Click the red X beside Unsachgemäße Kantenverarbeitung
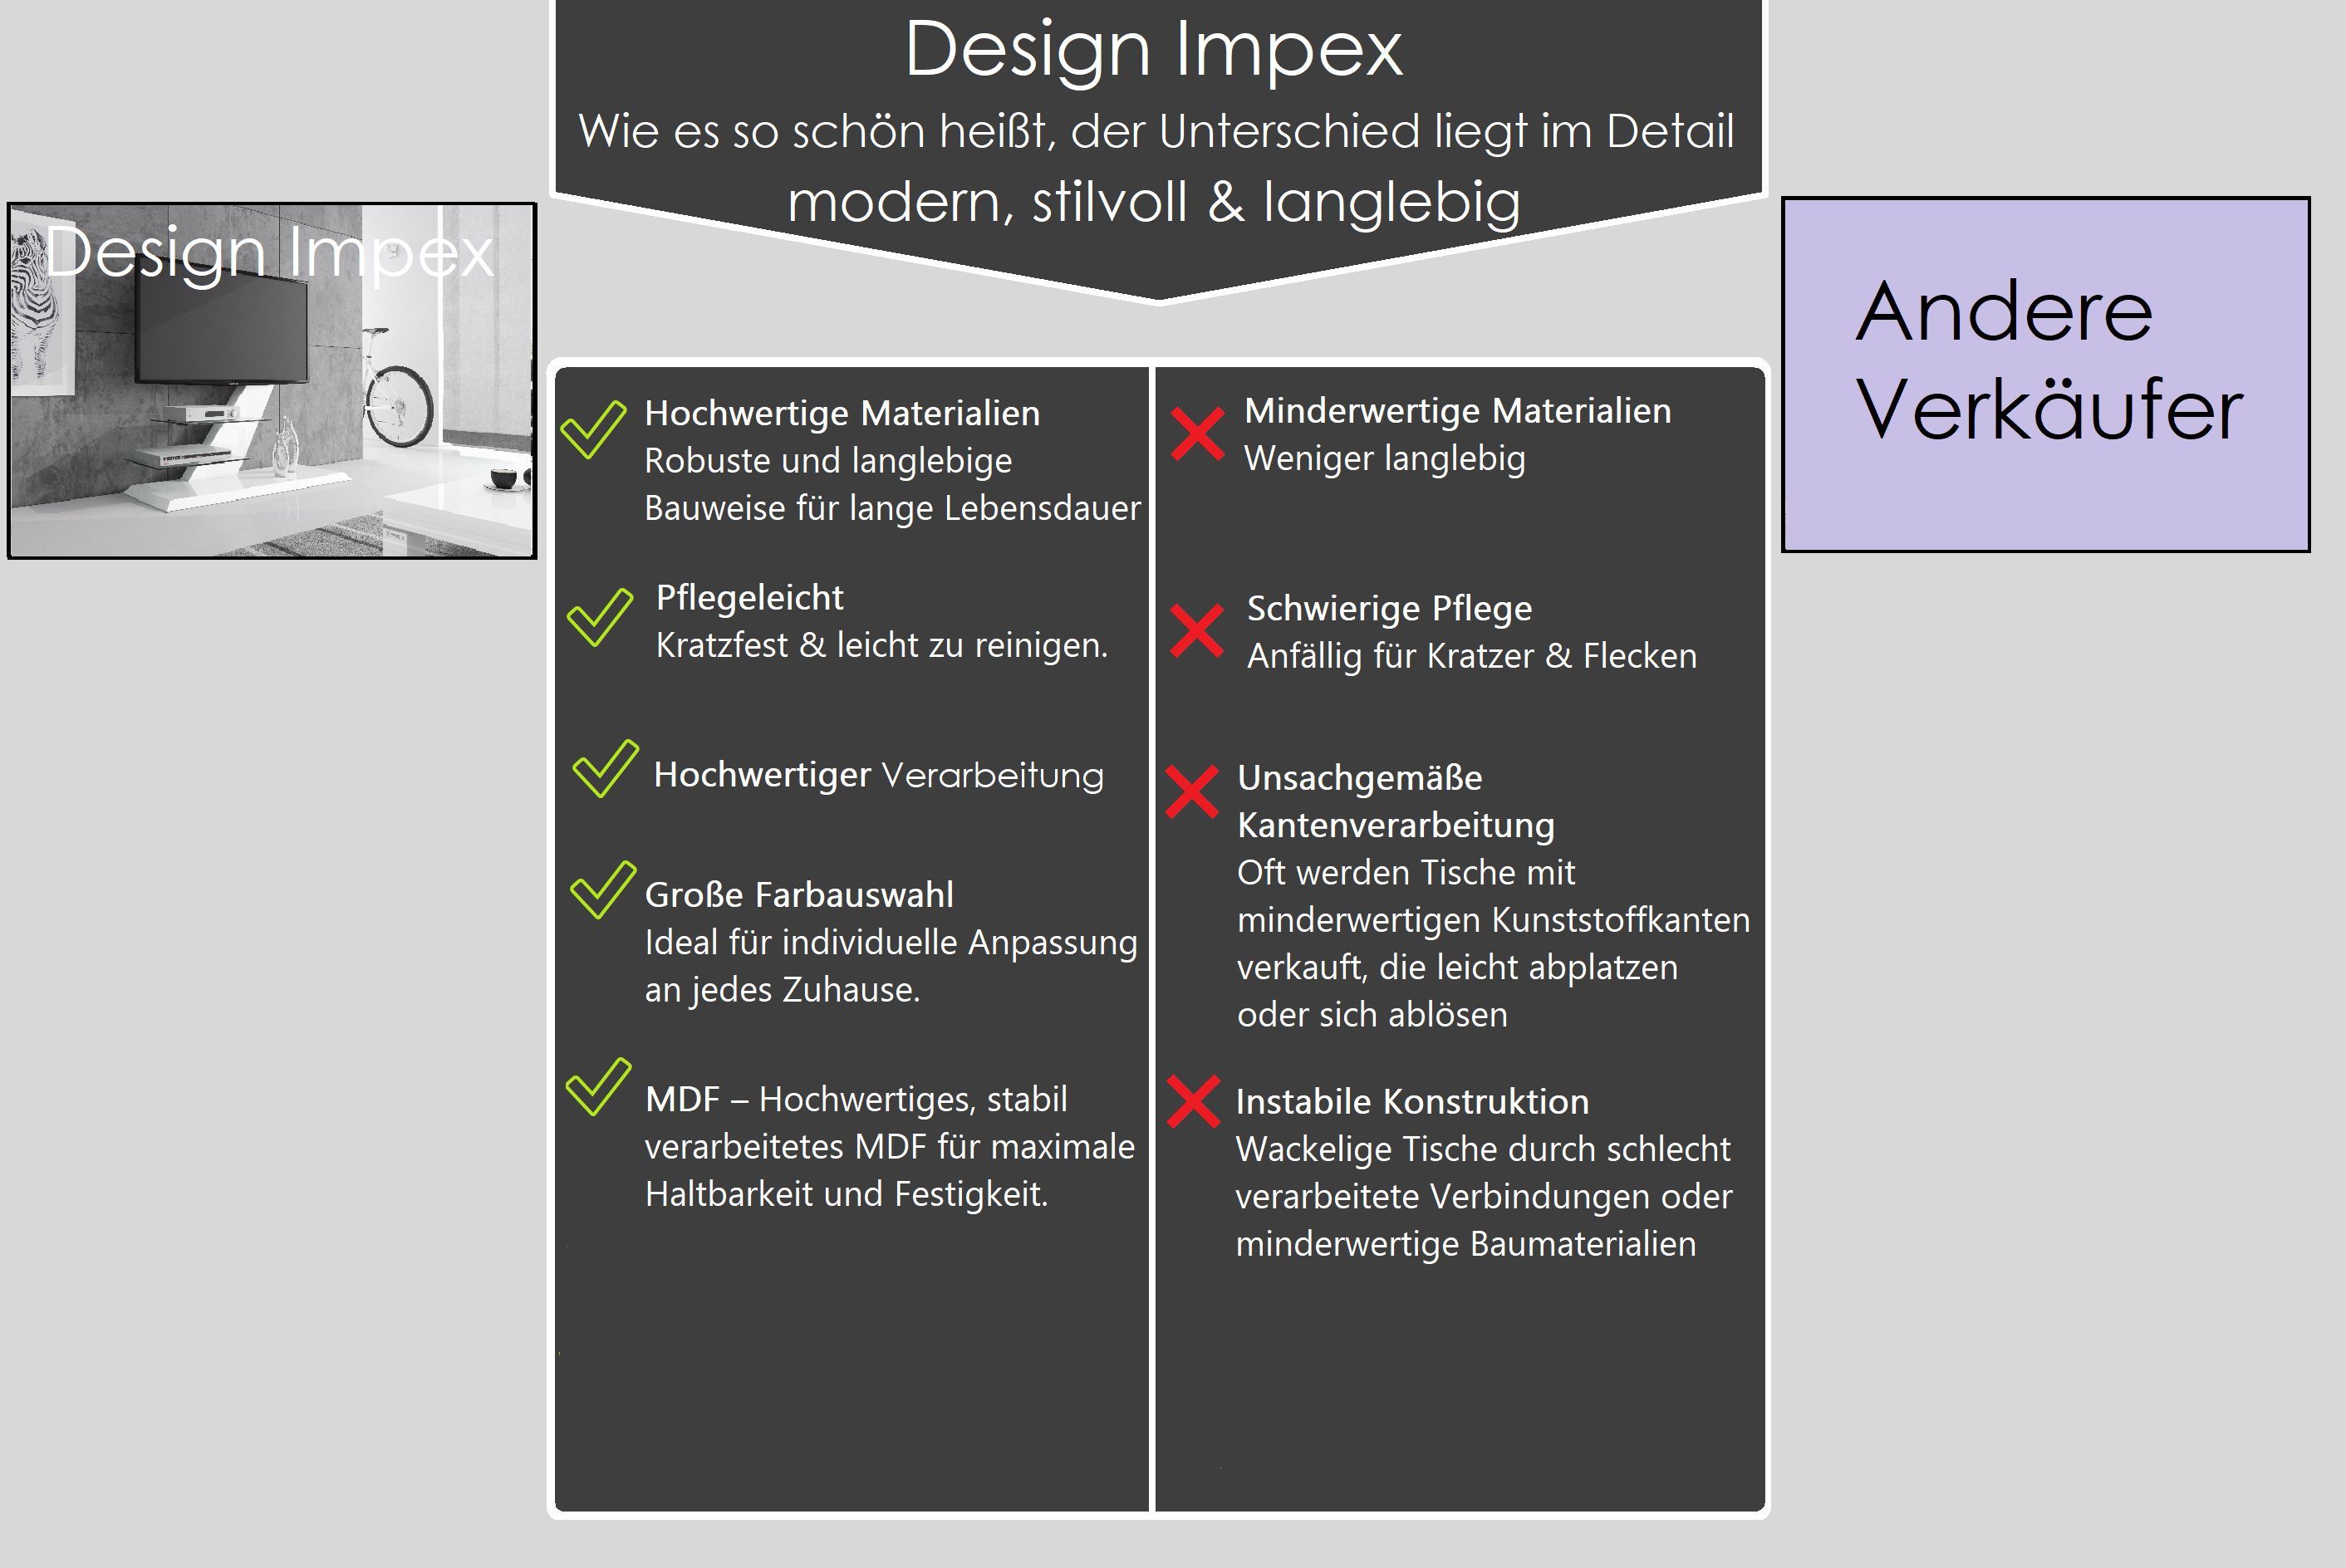This screenshot has height=1568, width=2346. [1192, 792]
